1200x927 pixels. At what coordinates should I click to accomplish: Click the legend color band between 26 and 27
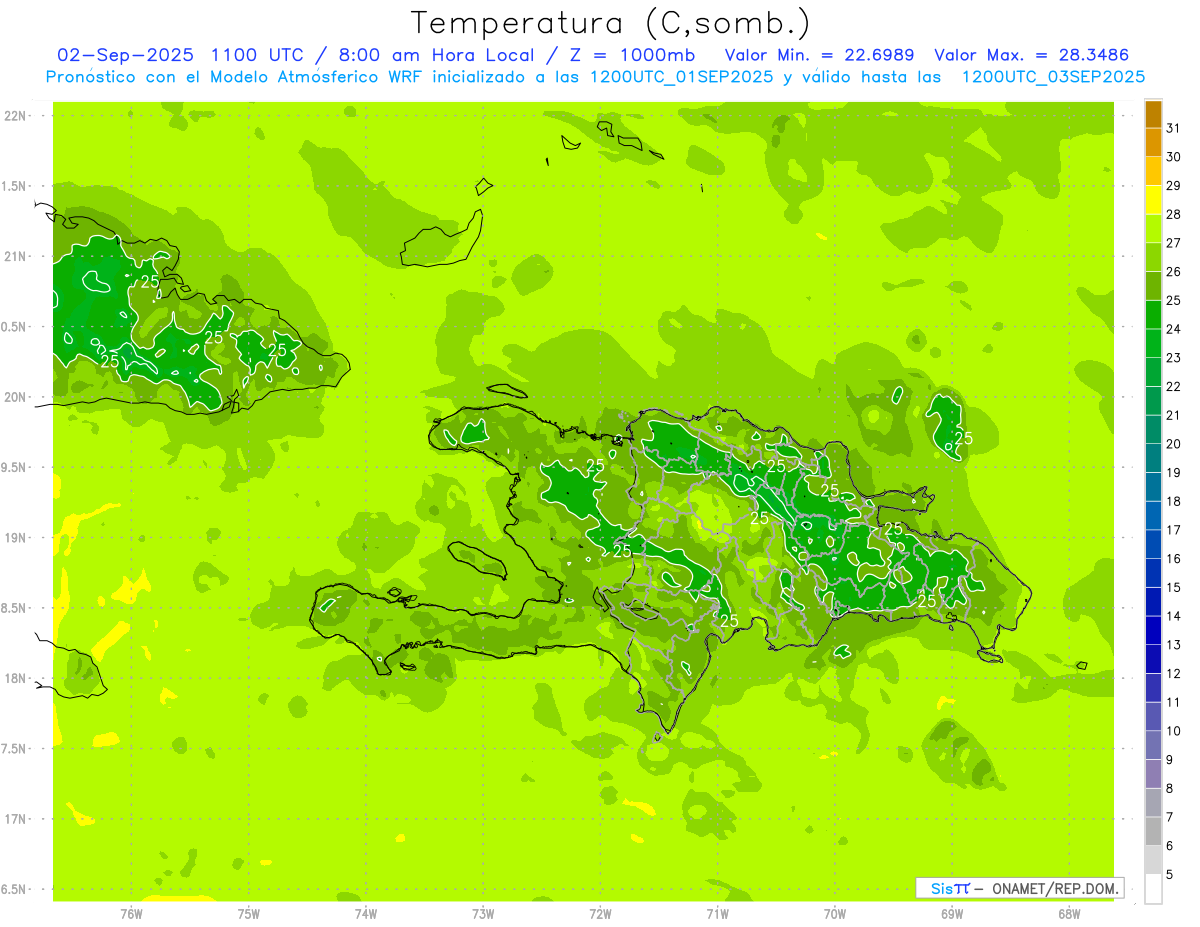coord(1153,258)
